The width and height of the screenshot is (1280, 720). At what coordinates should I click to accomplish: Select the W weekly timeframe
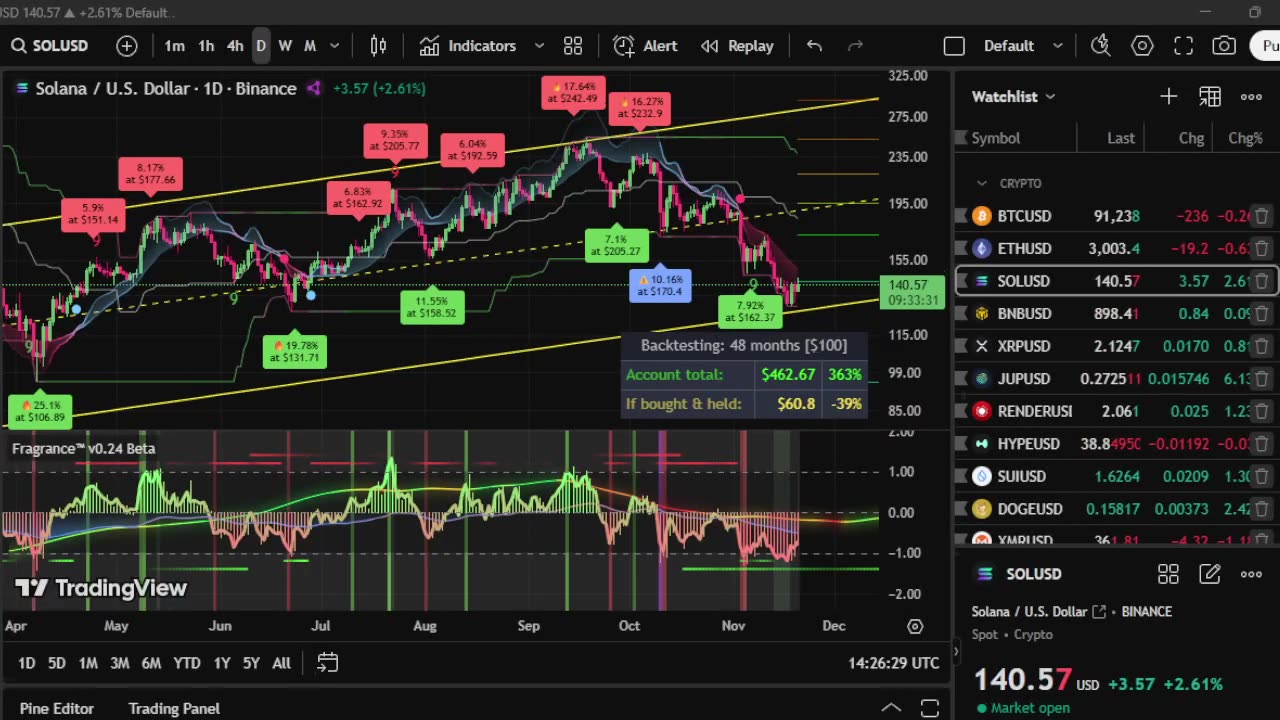coord(285,46)
